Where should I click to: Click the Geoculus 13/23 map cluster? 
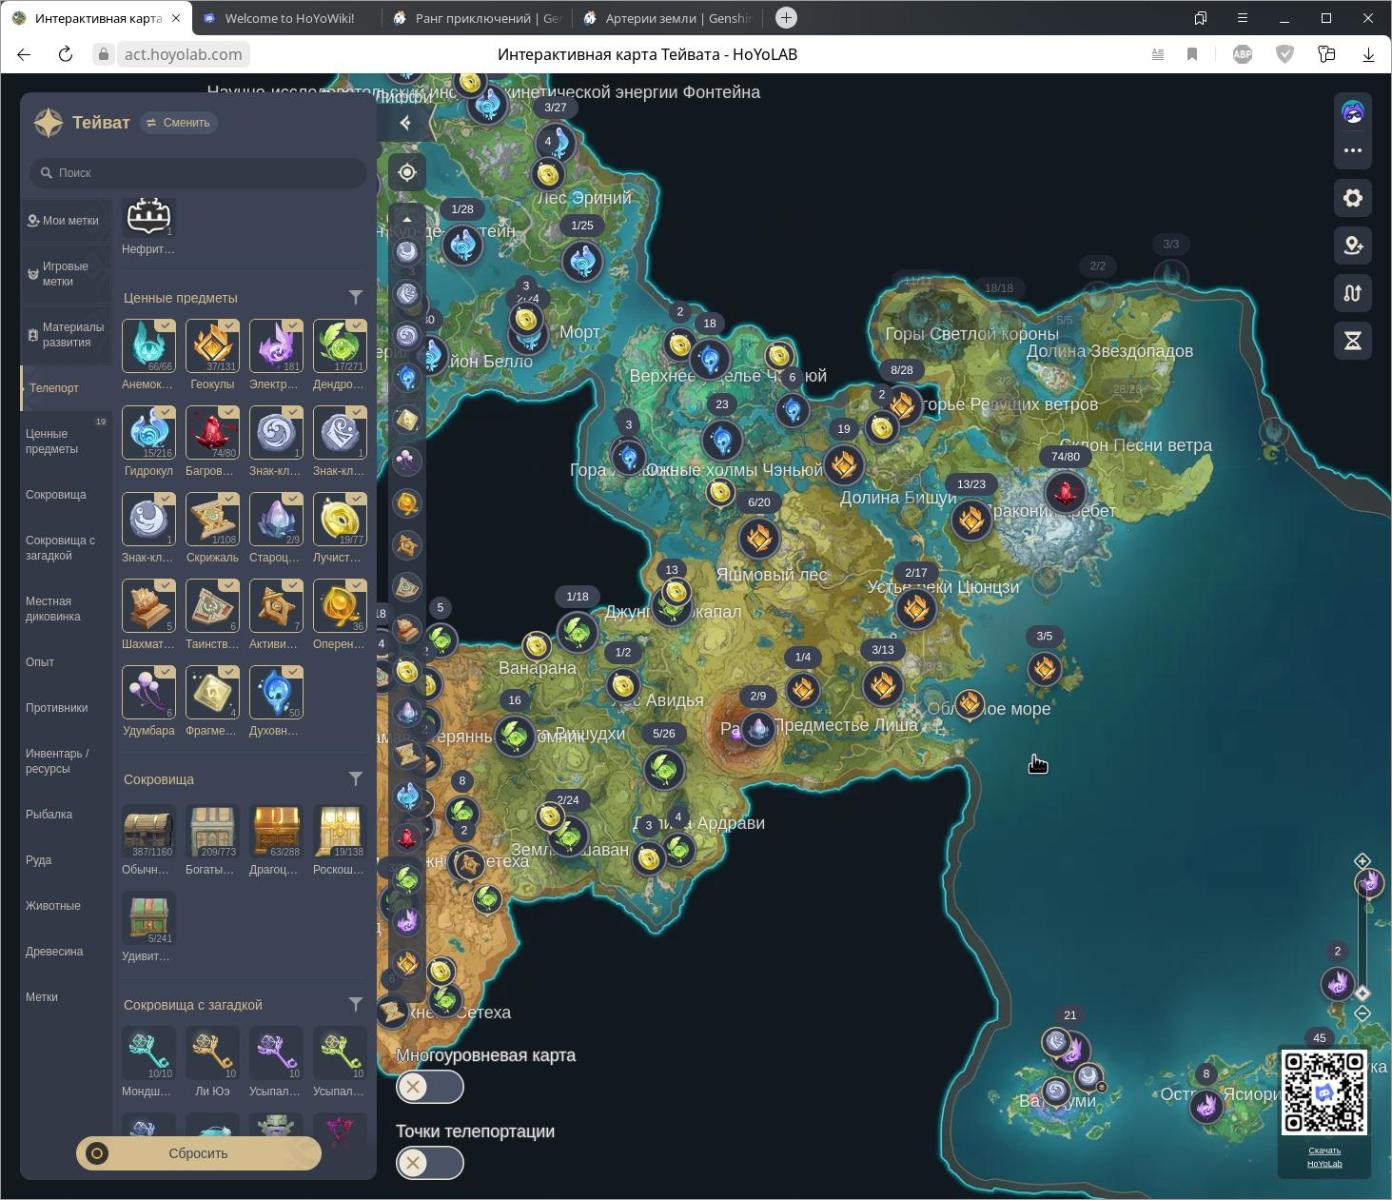970,519
